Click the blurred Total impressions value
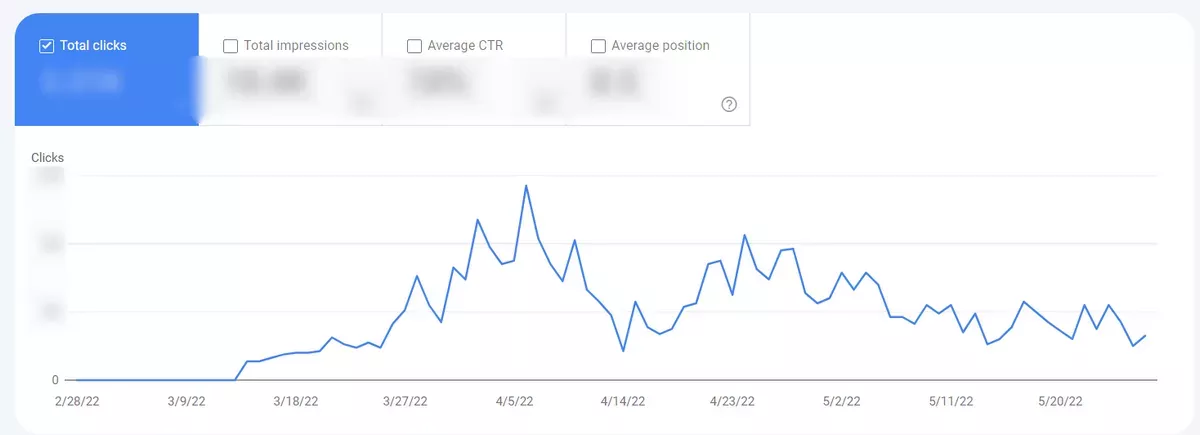This screenshot has height=435, width=1200. (x=264, y=83)
